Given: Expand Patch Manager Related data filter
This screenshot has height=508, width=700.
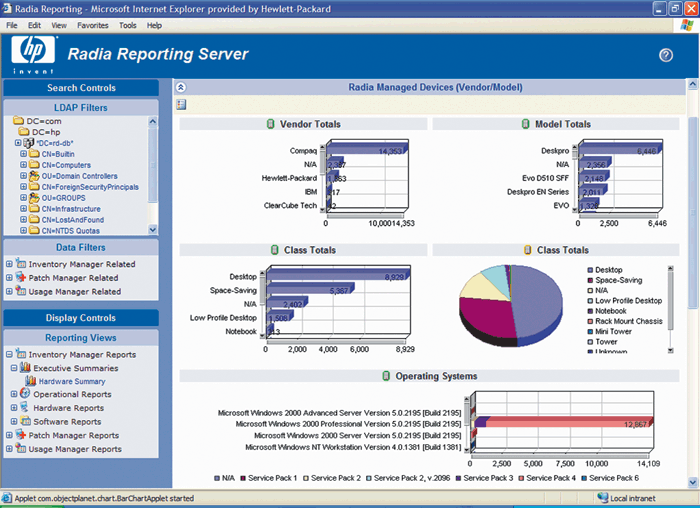Looking at the screenshot, I should coord(9,278).
